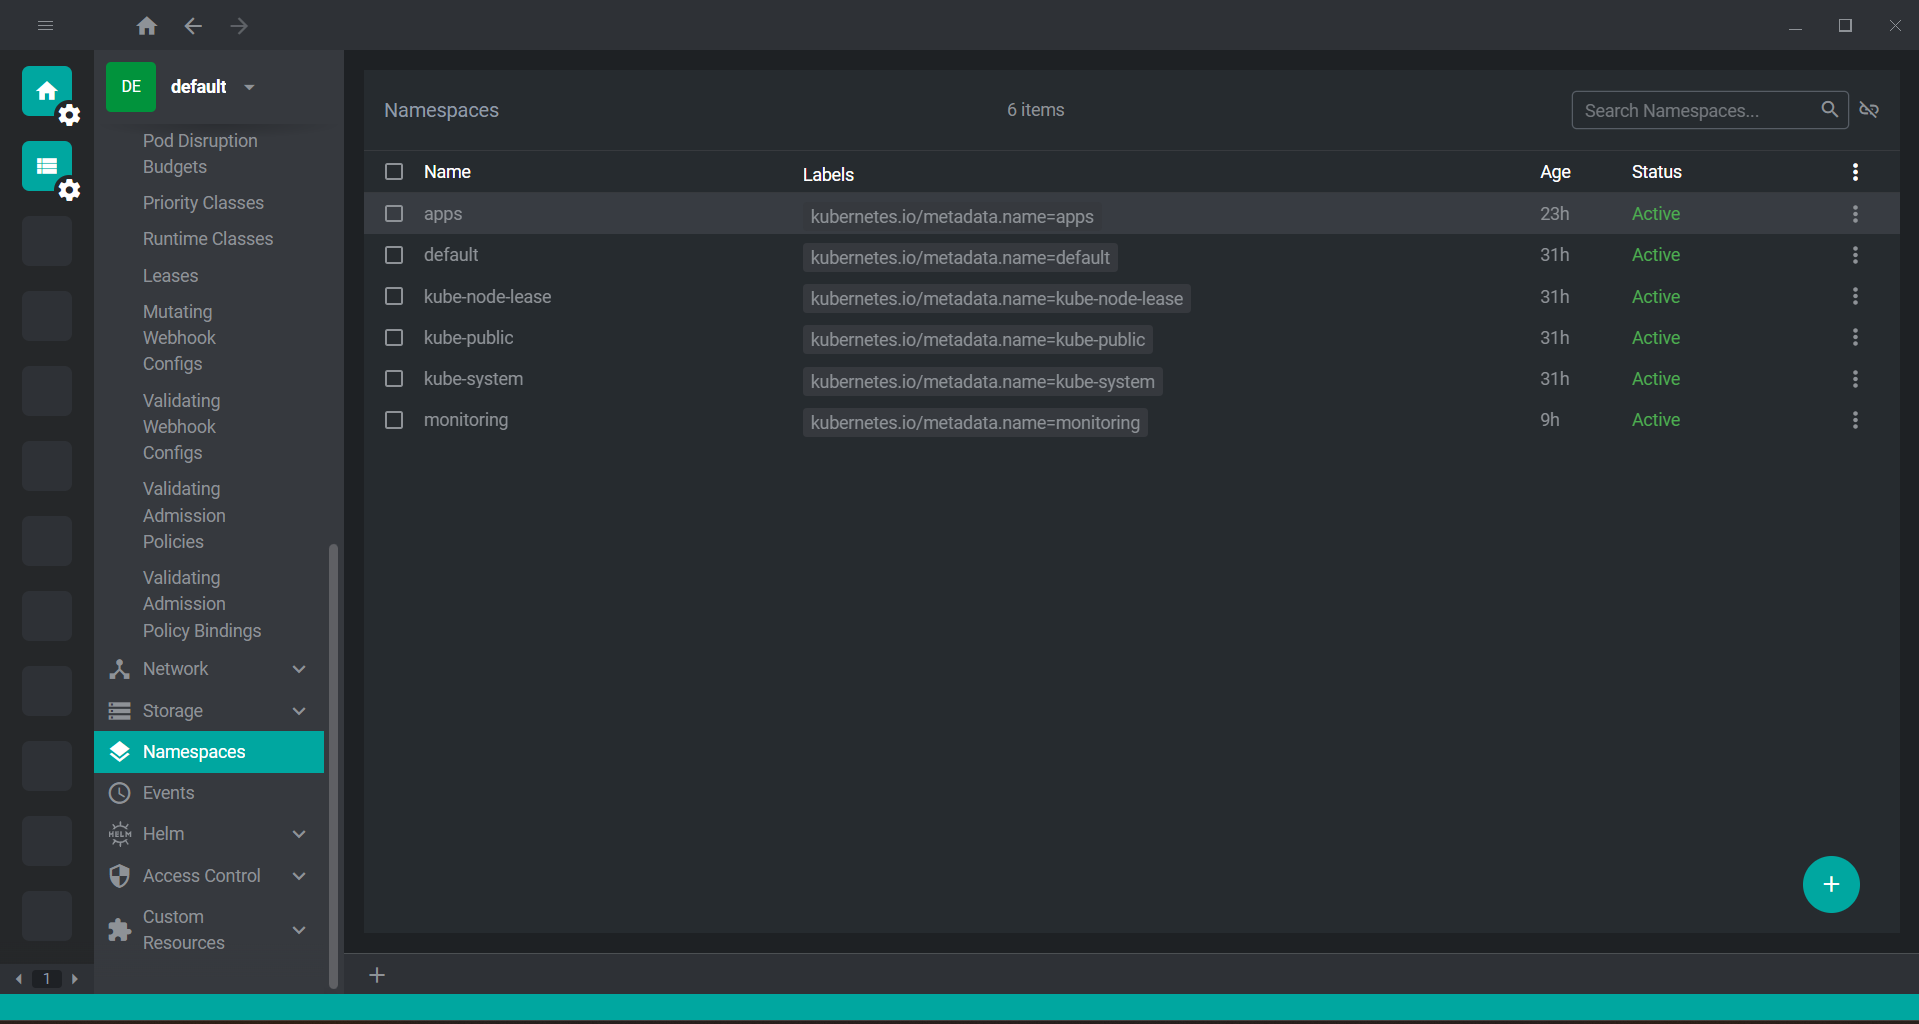The height and width of the screenshot is (1024, 1919).
Task: Click the sidebar vertical scrollbar
Action: pos(333,766)
